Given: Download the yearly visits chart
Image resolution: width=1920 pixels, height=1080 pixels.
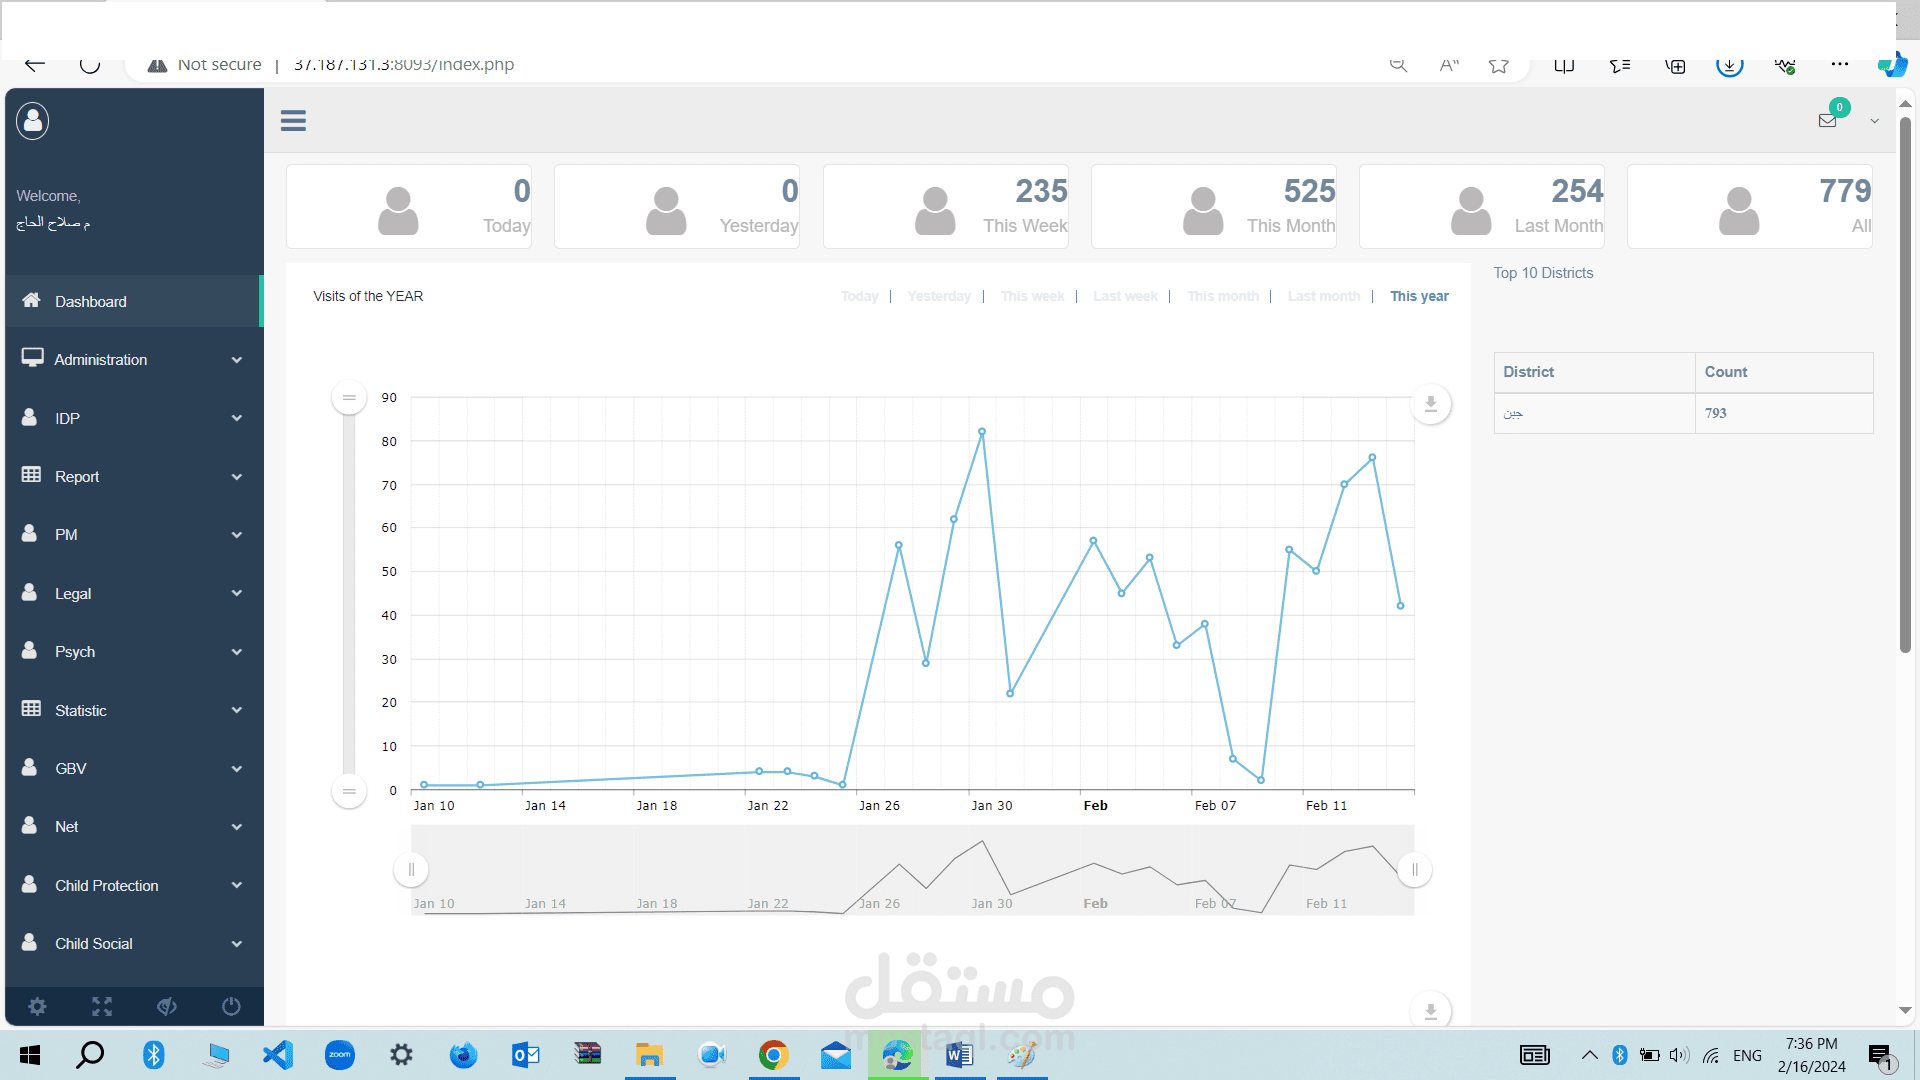Looking at the screenshot, I should pos(1431,404).
